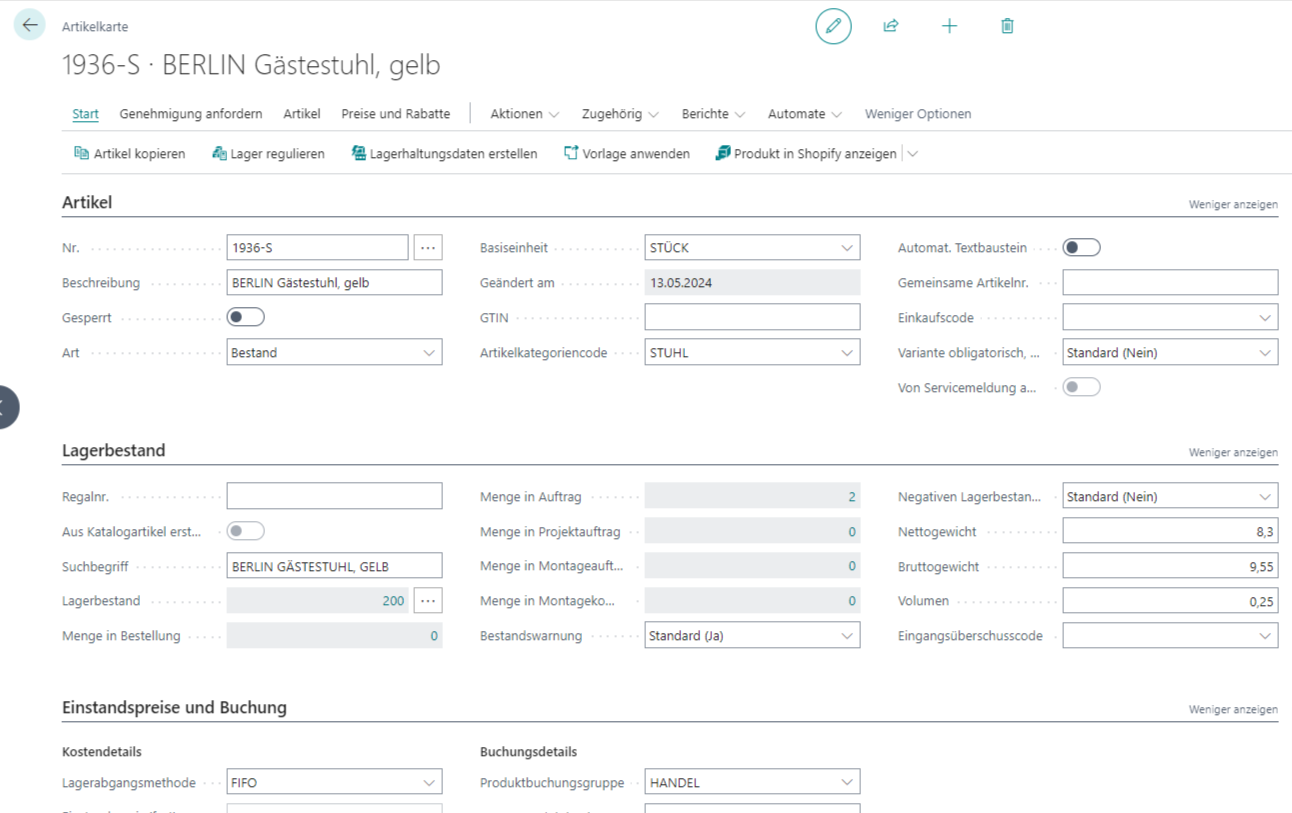Toggle Aus Katalogartikel erstellt switch
Image resolution: width=1292 pixels, height=813 pixels.
click(245, 531)
